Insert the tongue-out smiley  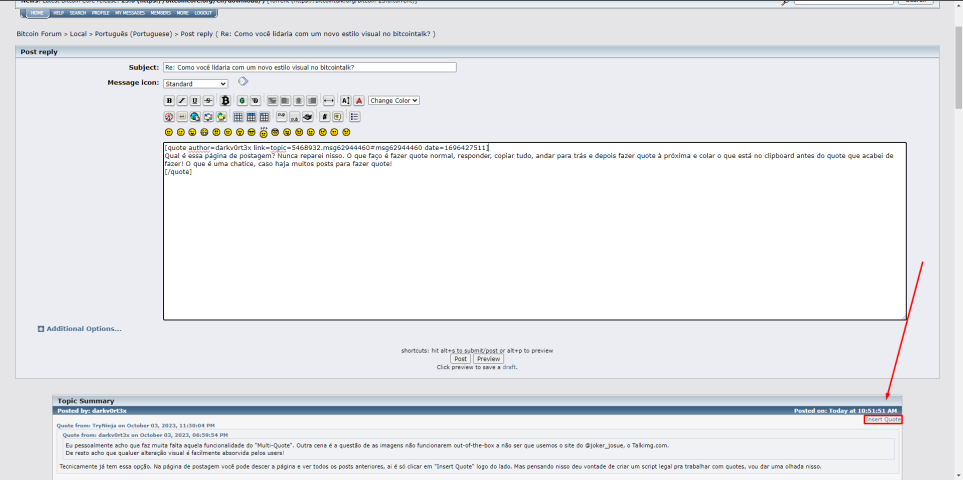(x=287, y=132)
